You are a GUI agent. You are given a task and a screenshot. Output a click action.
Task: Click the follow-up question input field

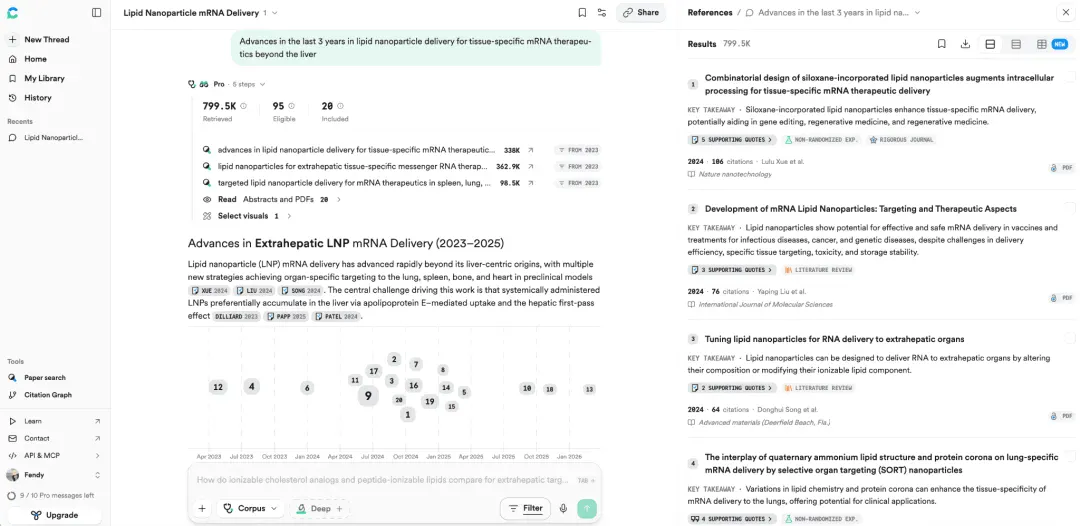(382, 480)
